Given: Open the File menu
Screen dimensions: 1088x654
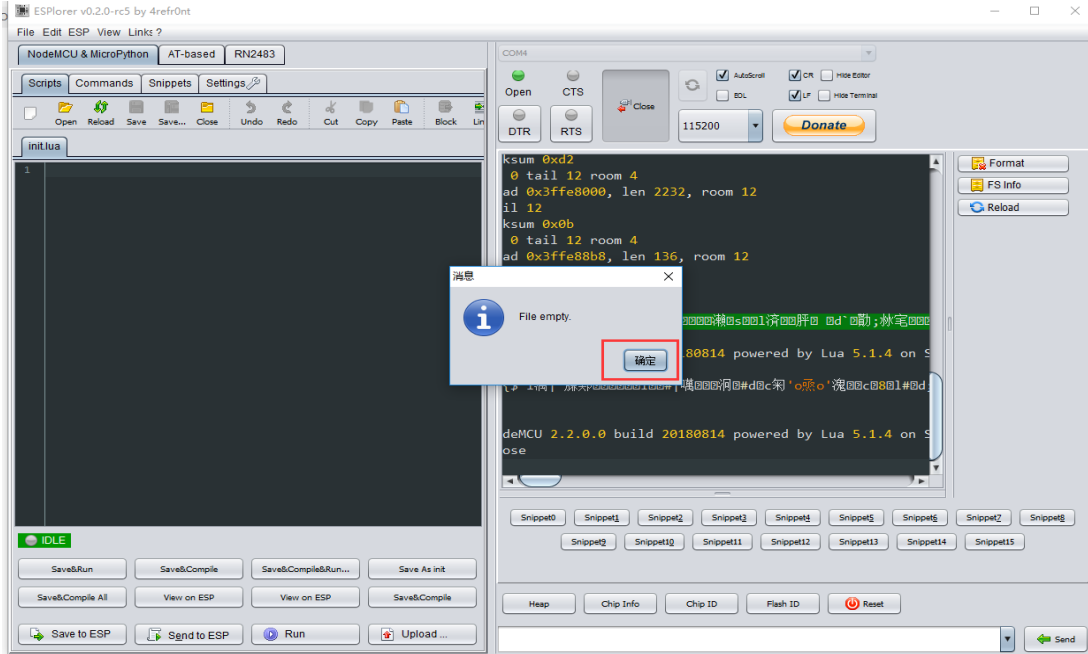Looking at the screenshot, I should click(25, 32).
